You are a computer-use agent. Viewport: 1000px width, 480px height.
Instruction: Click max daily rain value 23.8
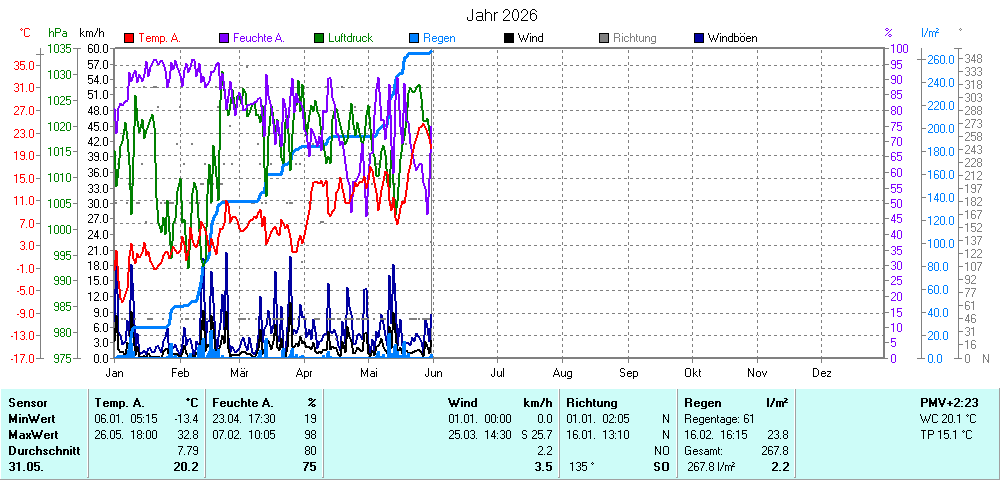778,435
